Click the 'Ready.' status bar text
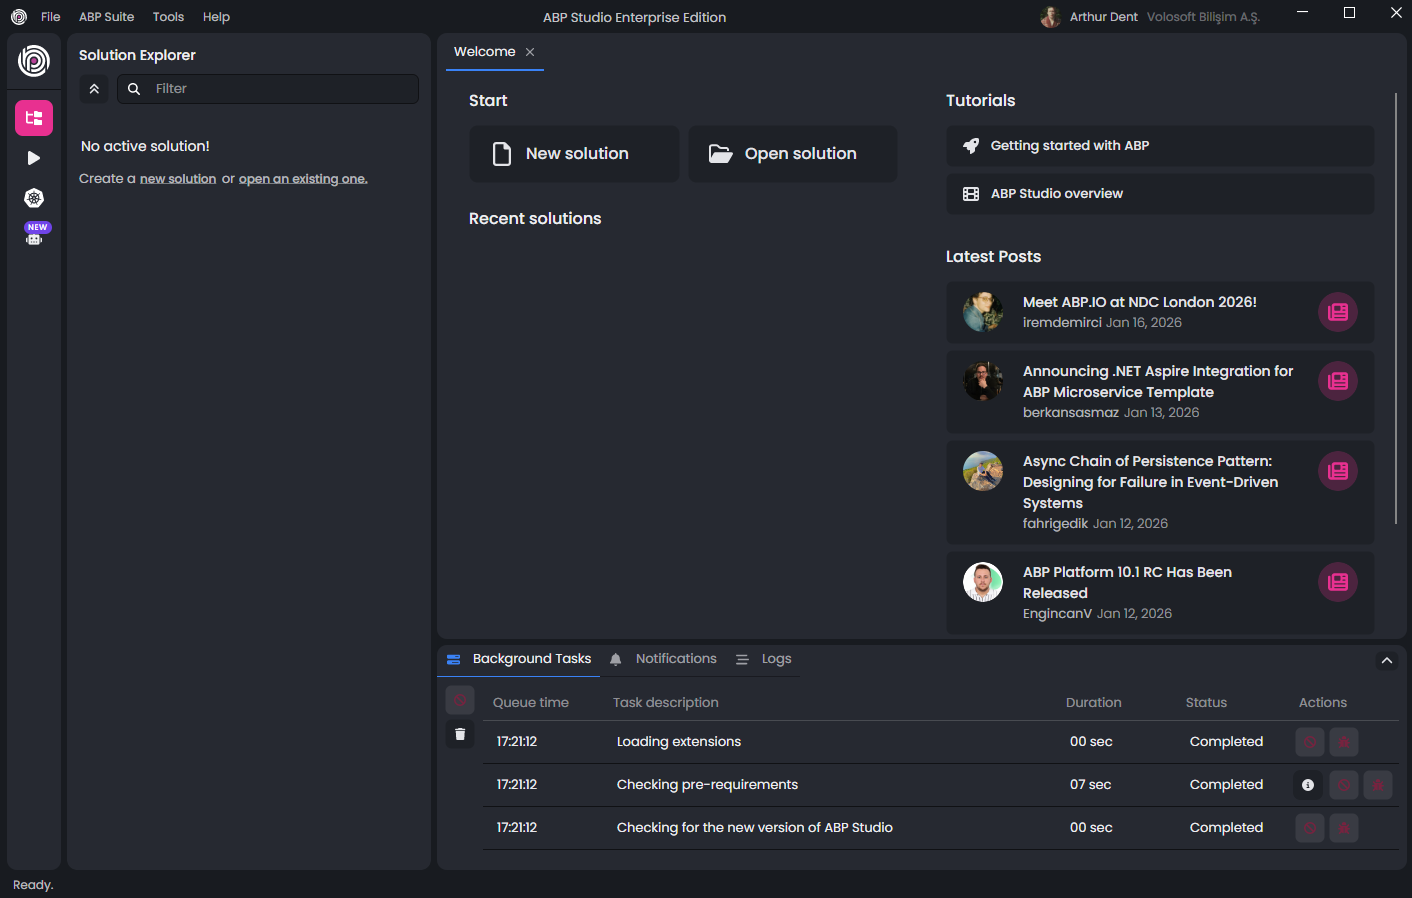 click(33, 885)
